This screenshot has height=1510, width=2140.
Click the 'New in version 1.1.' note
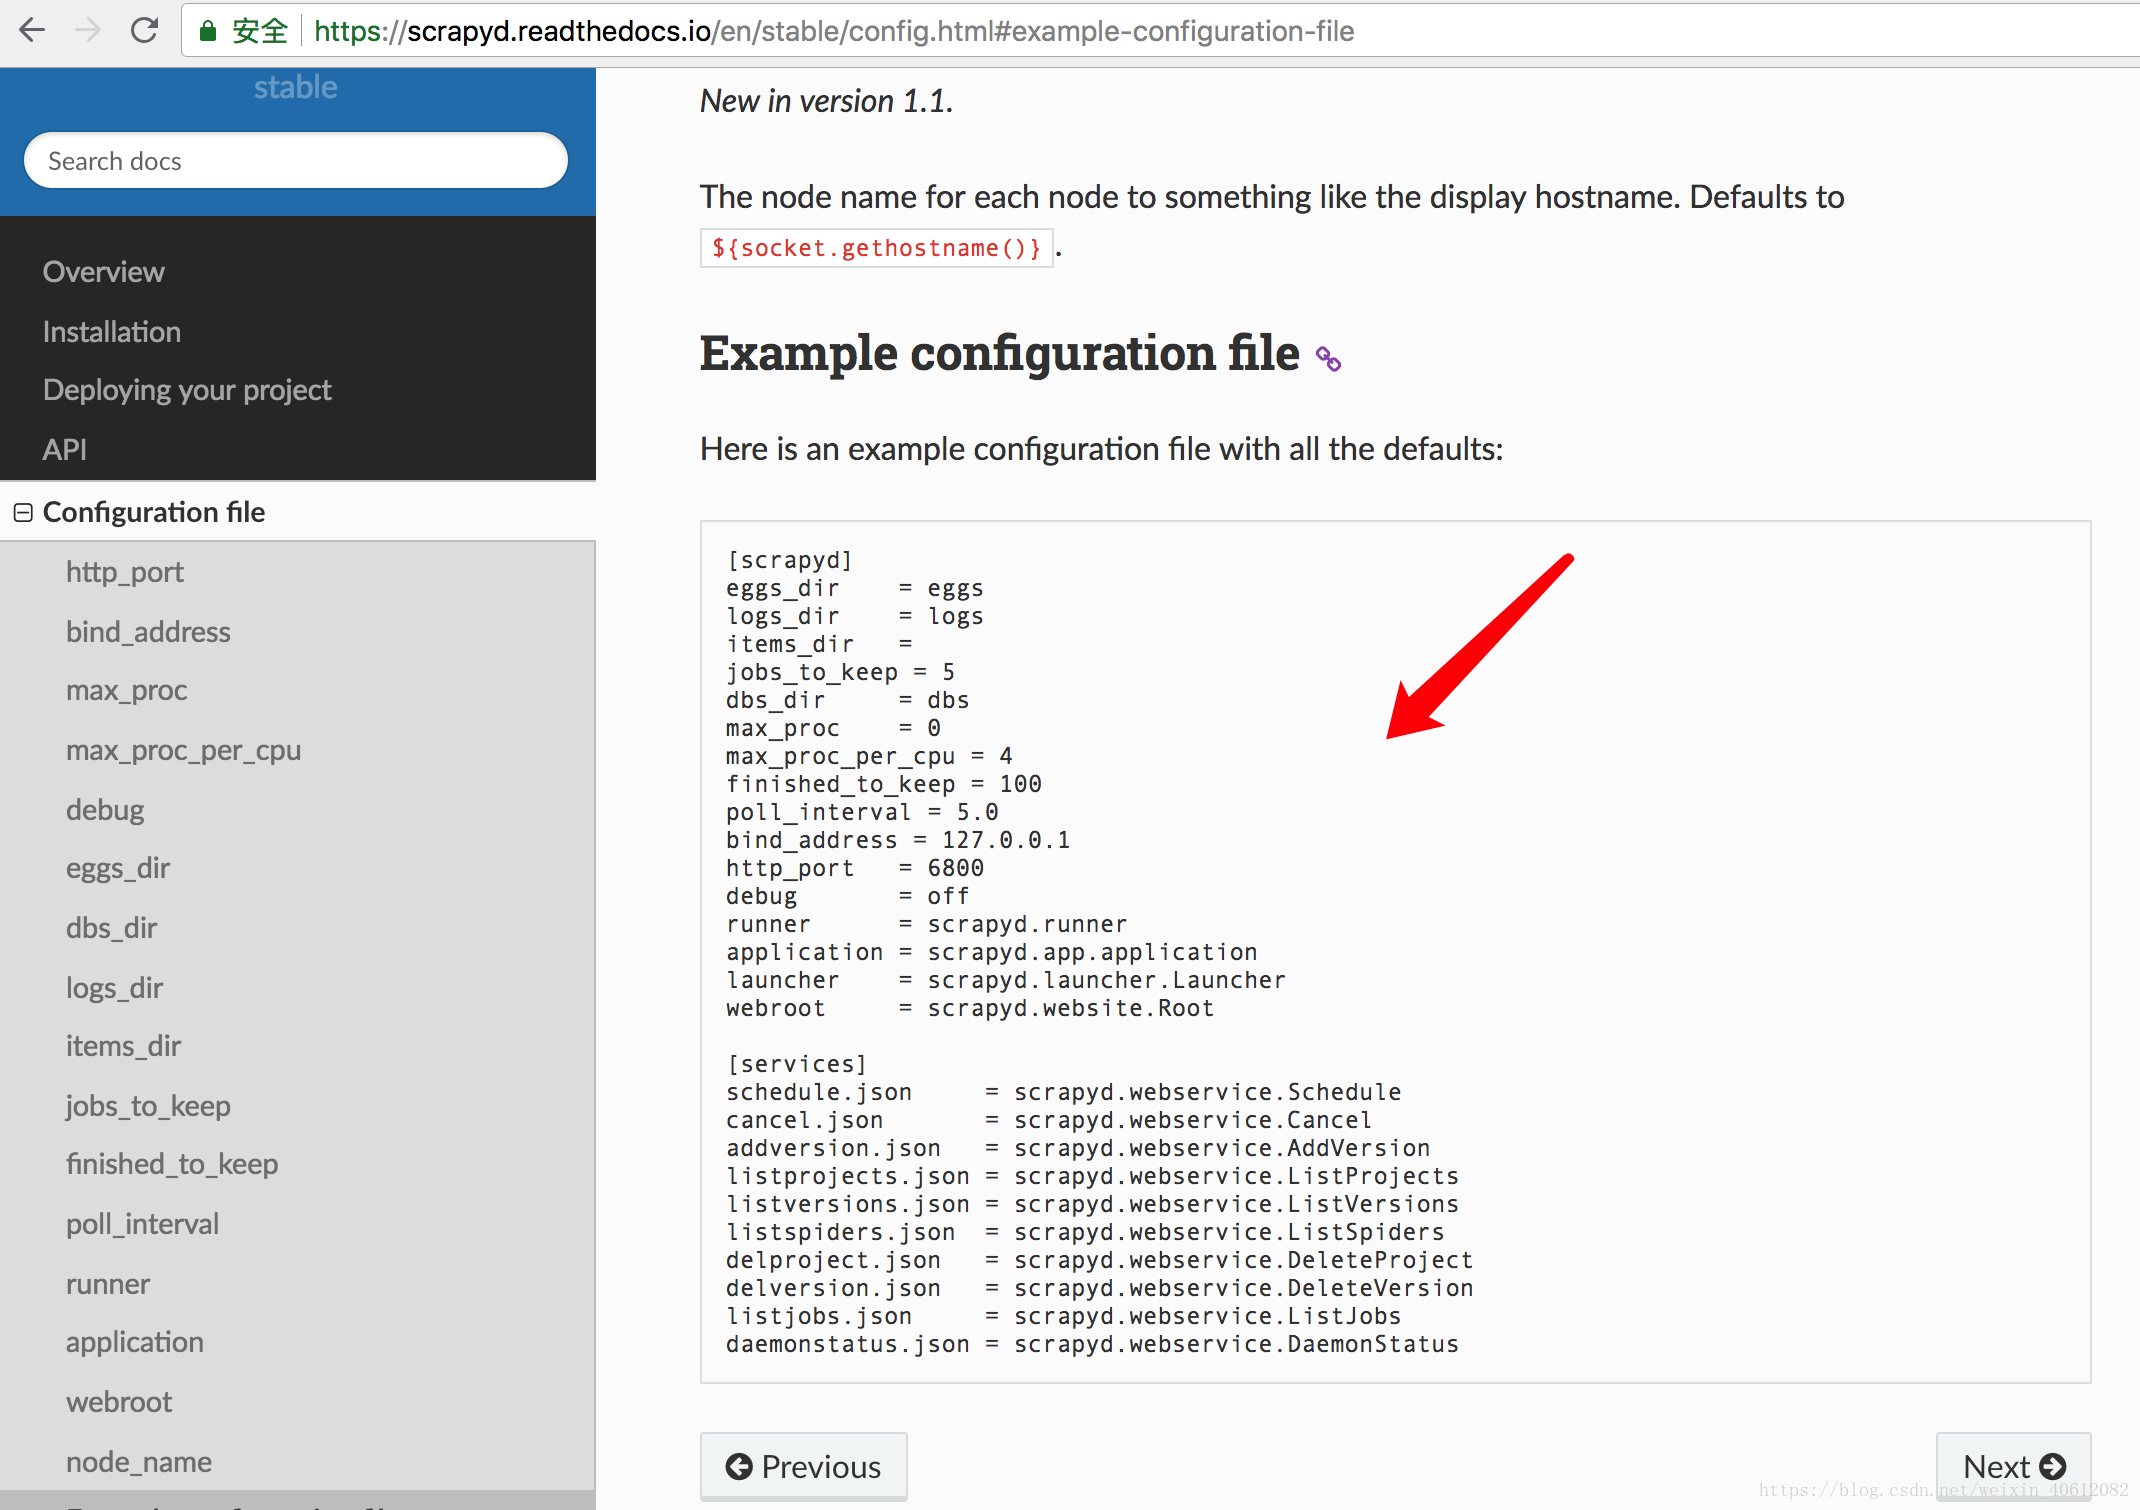(826, 101)
